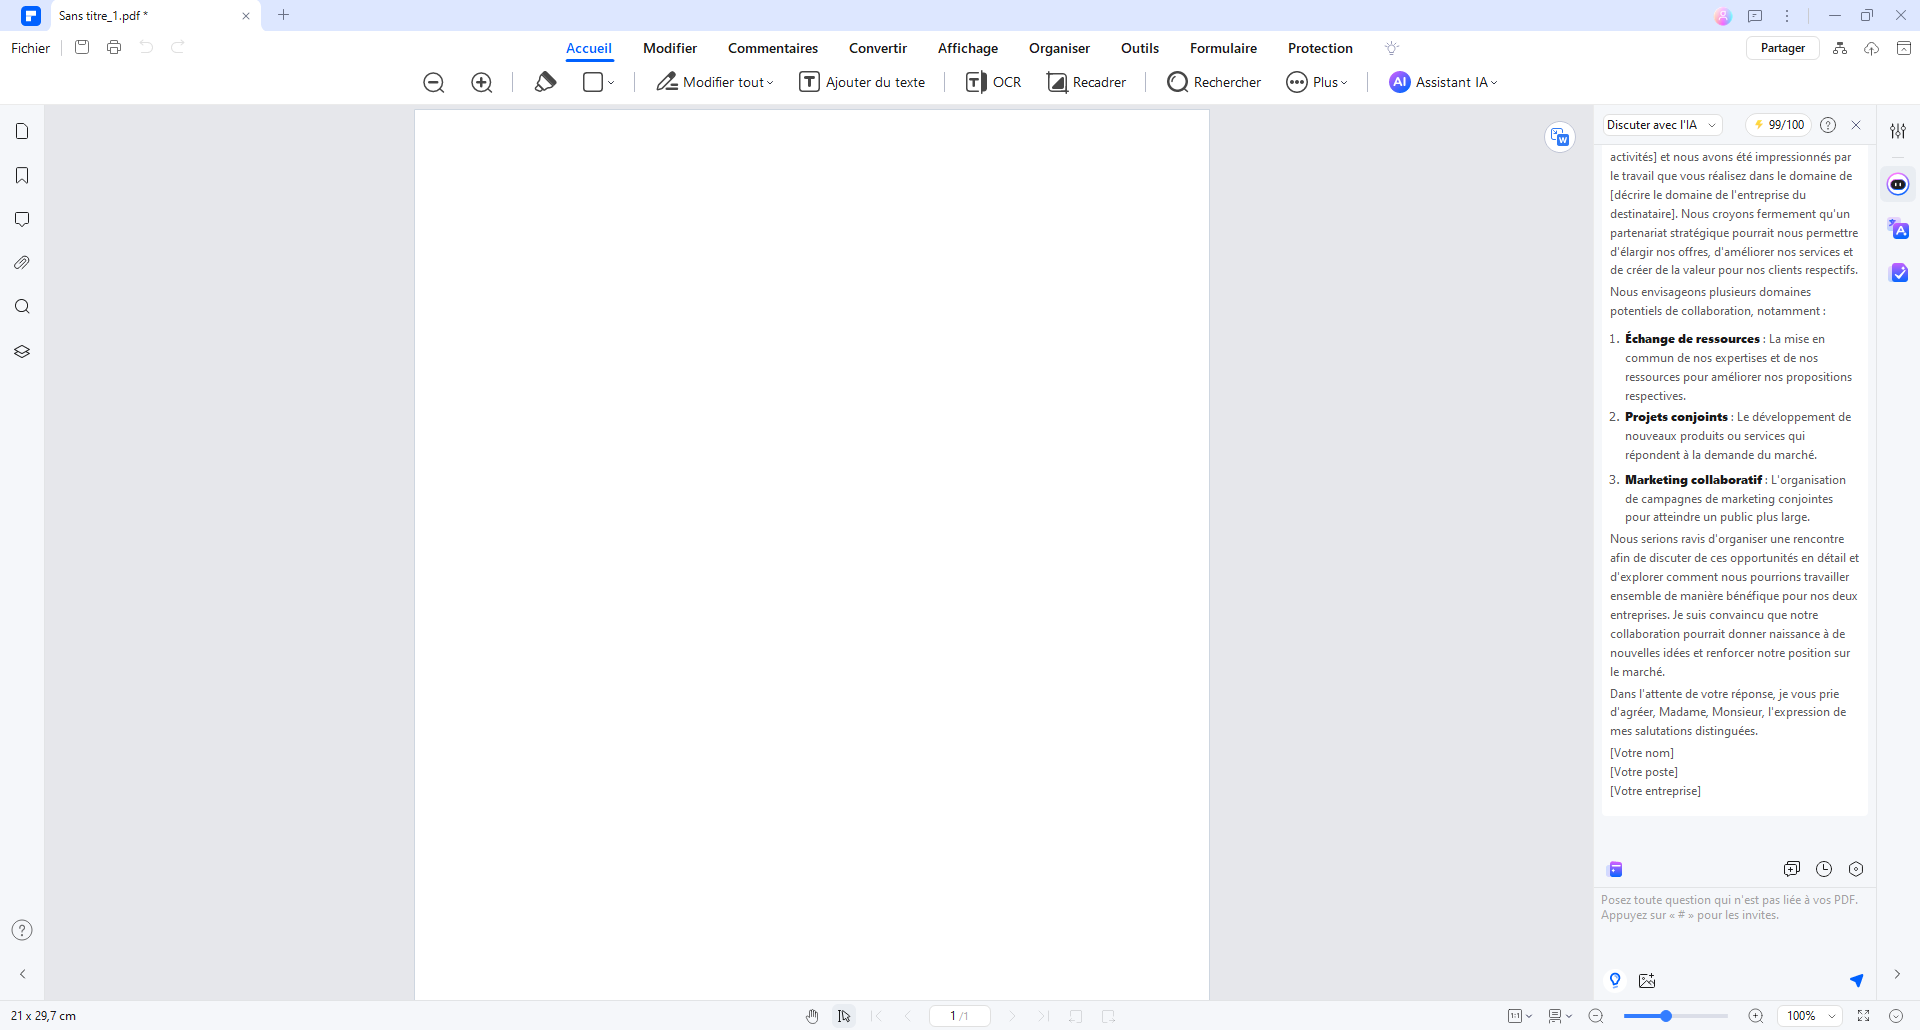Click the AI chat question input box
This screenshot has width=1920, height=1030.
coord(1735,925)
